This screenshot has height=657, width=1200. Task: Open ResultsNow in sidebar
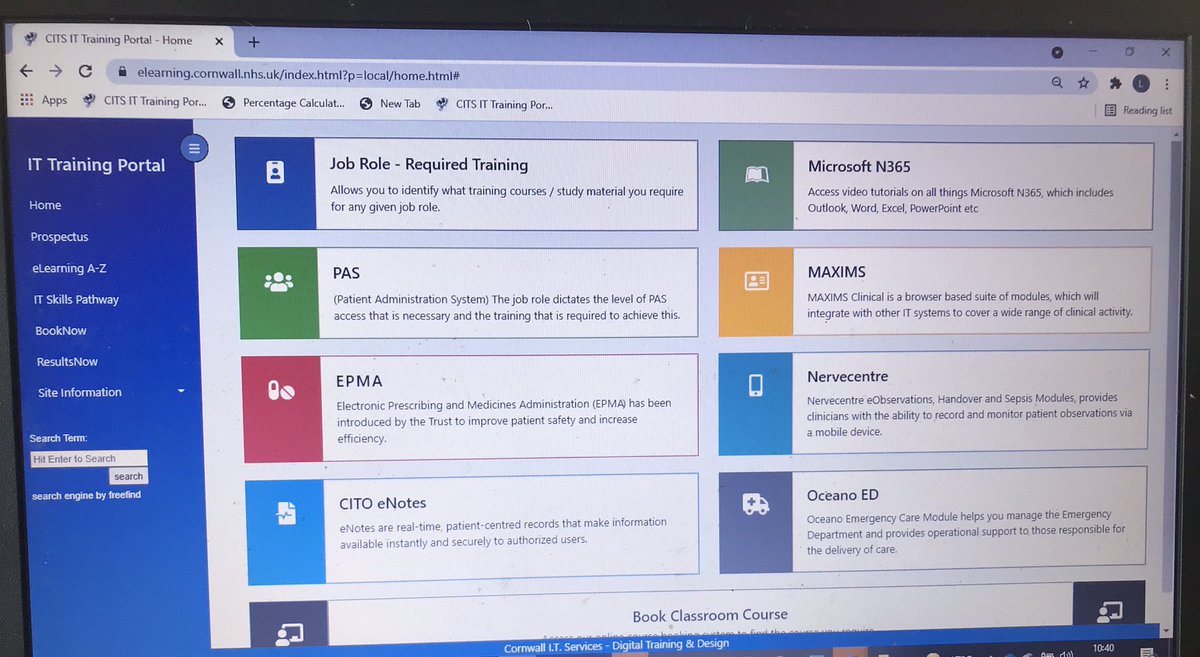[67, 361]
